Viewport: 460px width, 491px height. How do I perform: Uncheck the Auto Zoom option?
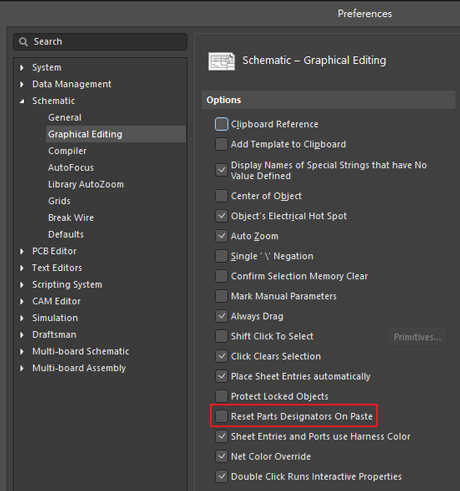[221, 236]
